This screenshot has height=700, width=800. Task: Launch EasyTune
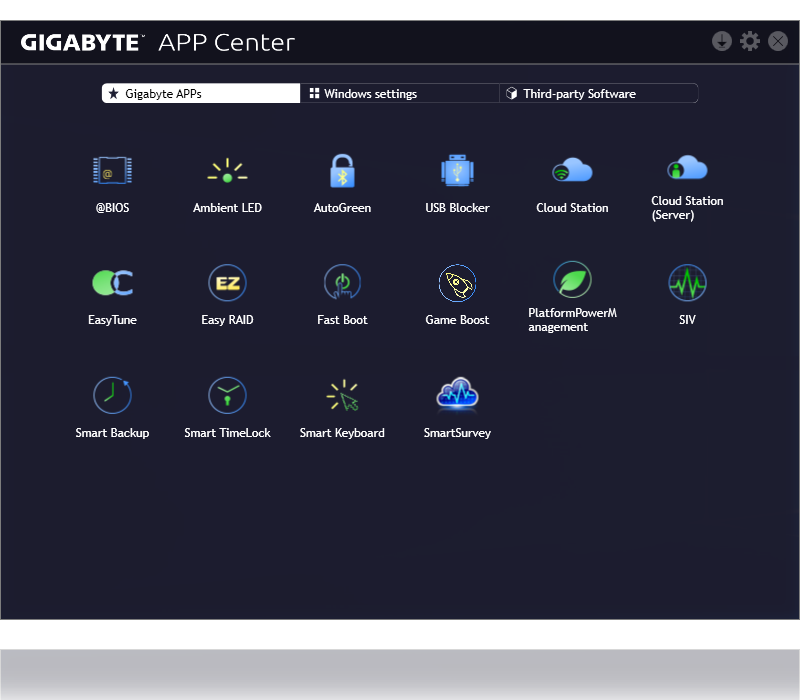pyautogui.click(x=112, y=284)
